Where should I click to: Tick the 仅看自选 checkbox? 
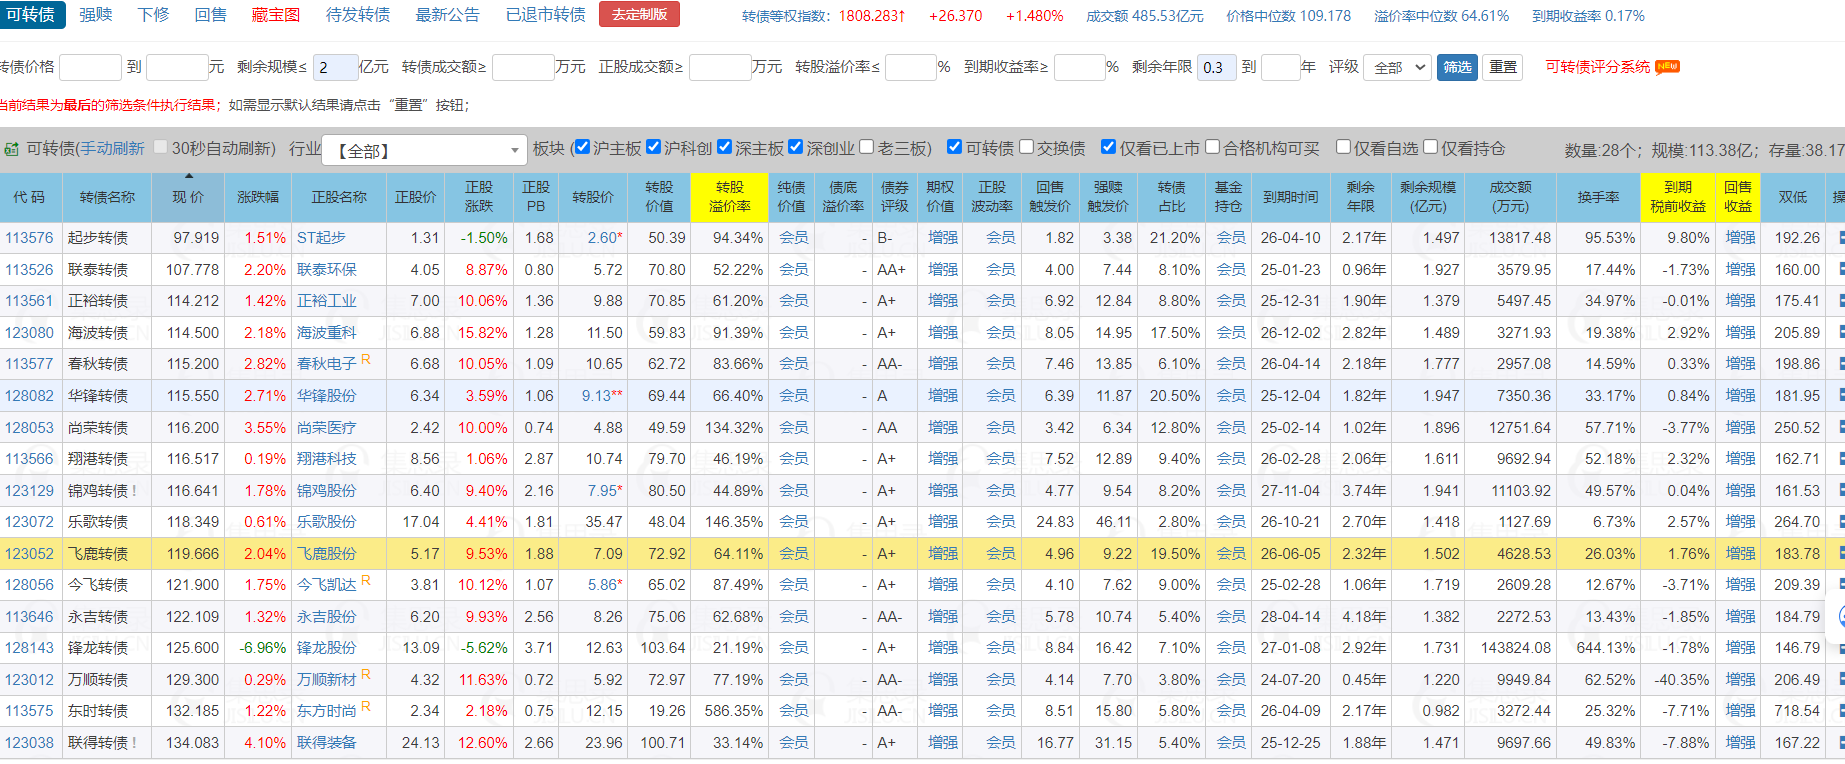[x=1343, y=147]
